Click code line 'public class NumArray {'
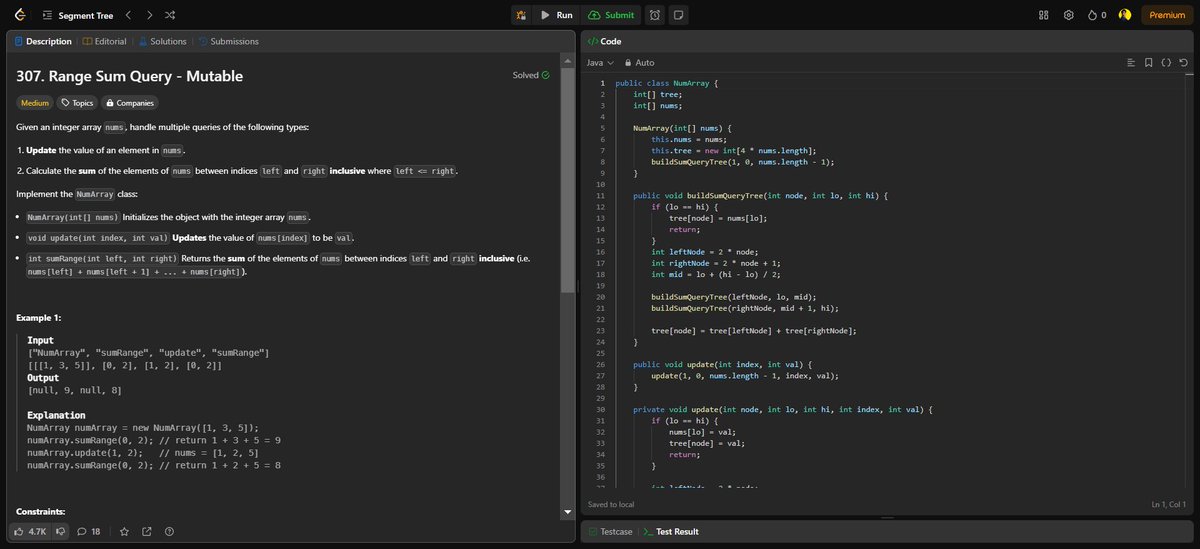The image size is (1200, 549). coord(667,82)
